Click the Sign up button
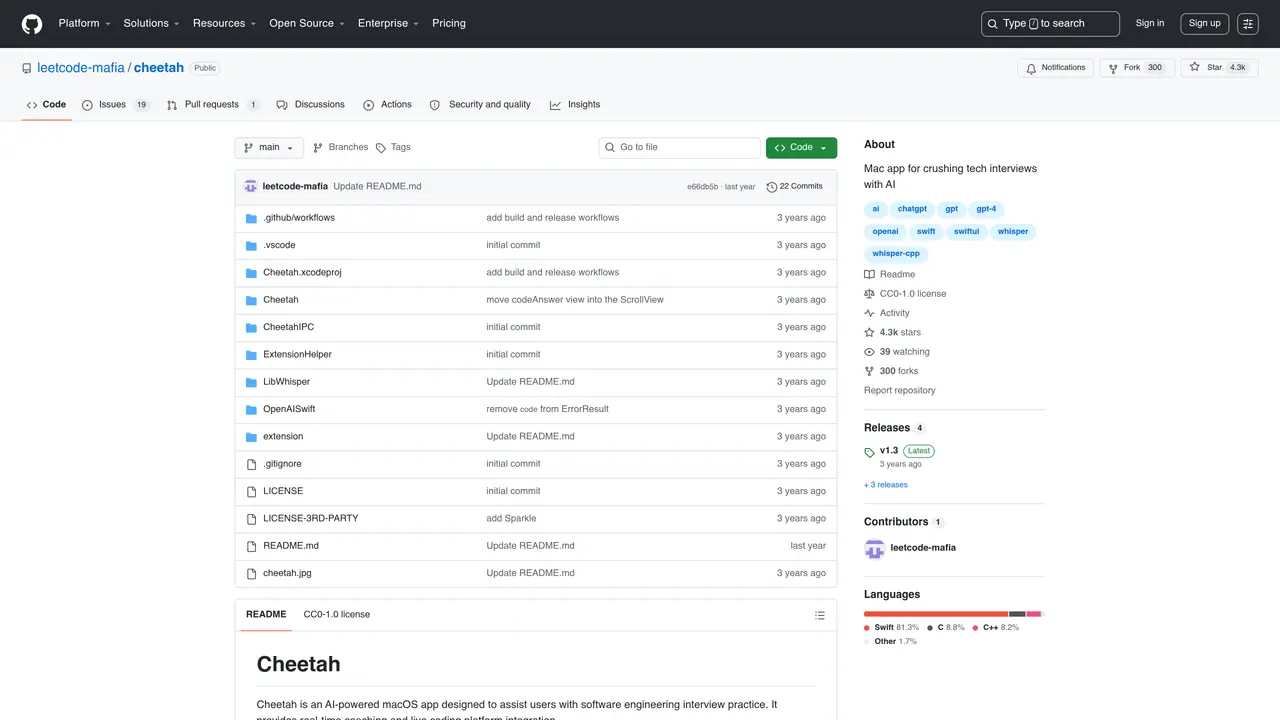 click(x=1204, y=23)
